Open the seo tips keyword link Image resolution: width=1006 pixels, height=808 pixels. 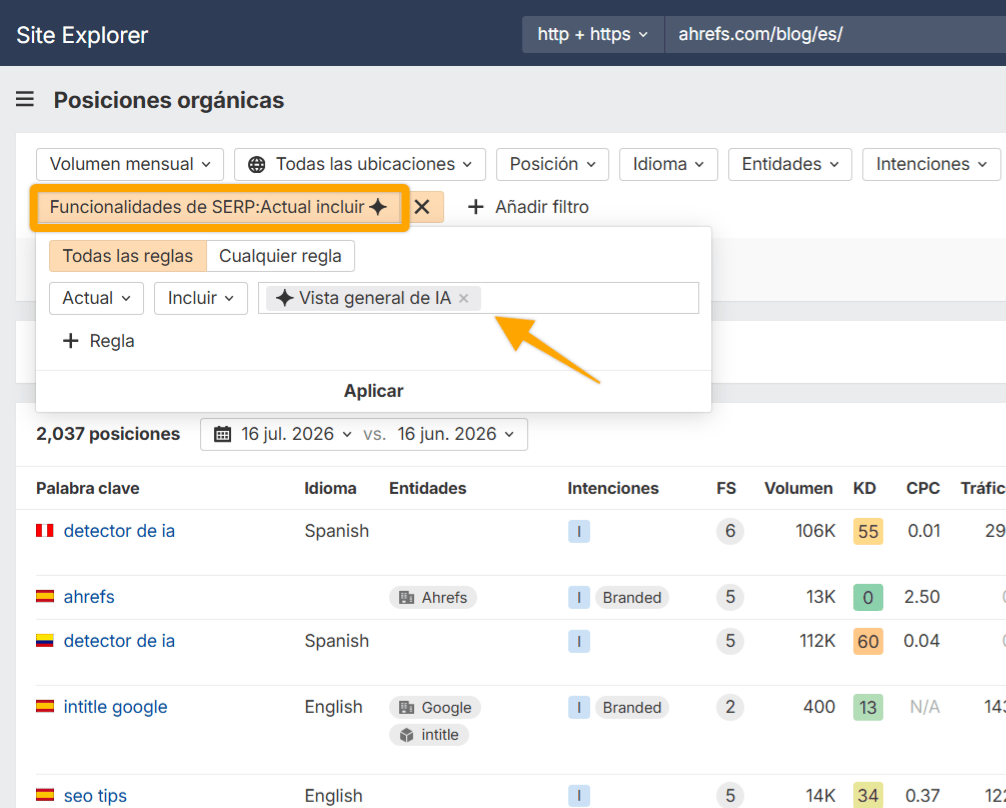tap(95, 796)
